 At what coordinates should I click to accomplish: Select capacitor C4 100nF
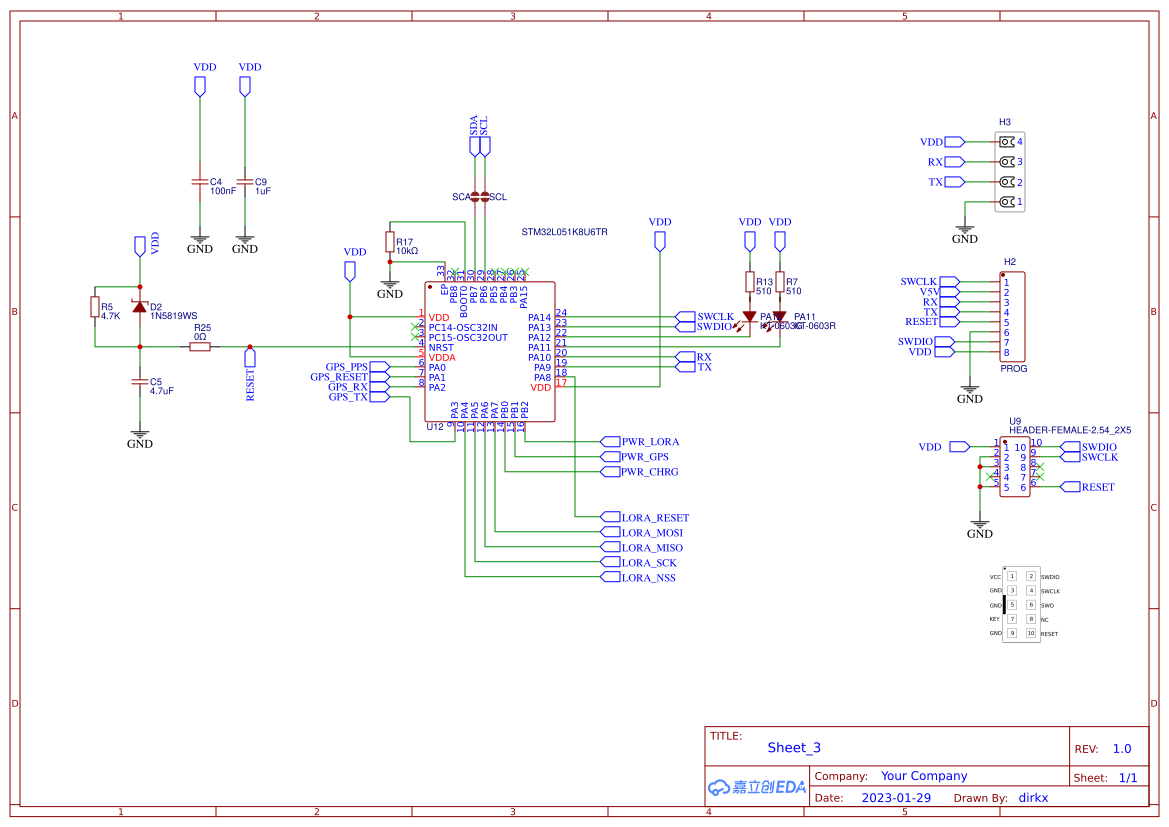(199, 183)
